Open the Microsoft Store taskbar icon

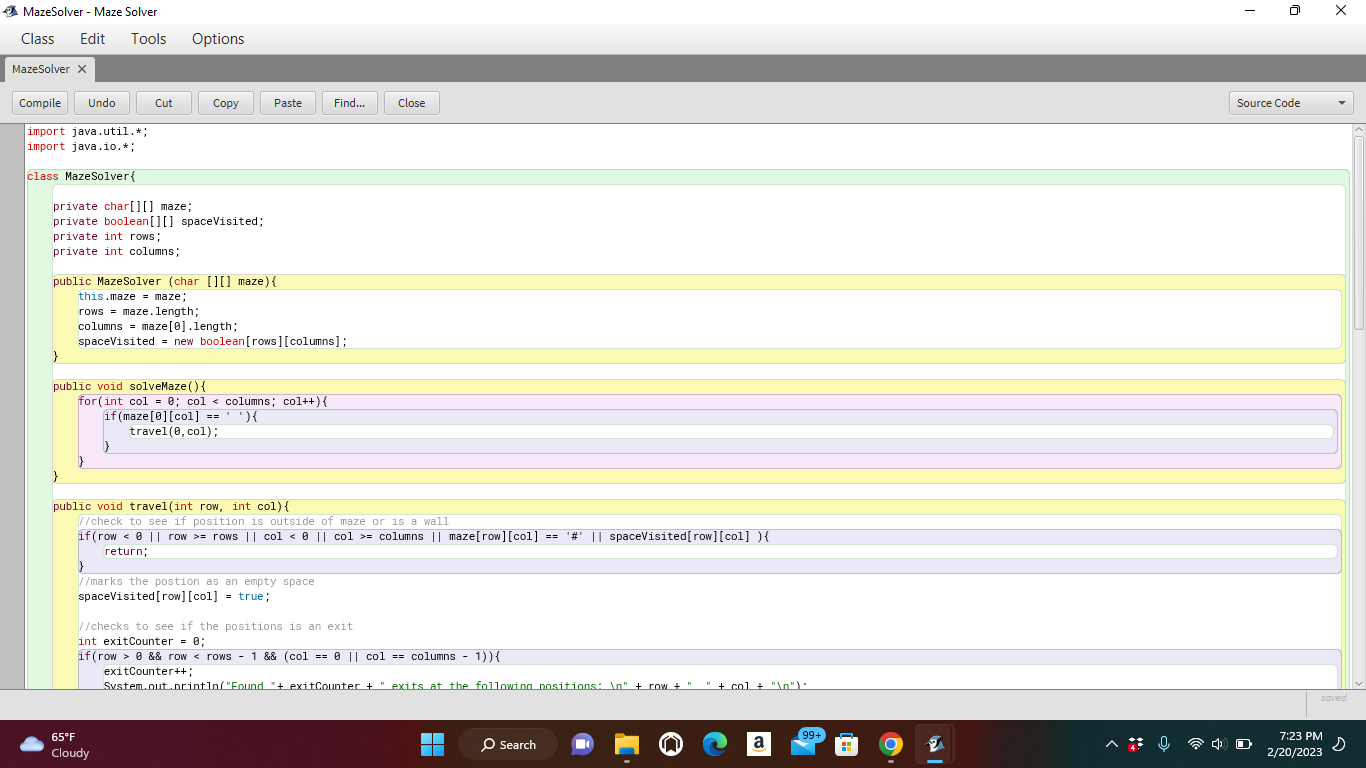pos(847,744)
